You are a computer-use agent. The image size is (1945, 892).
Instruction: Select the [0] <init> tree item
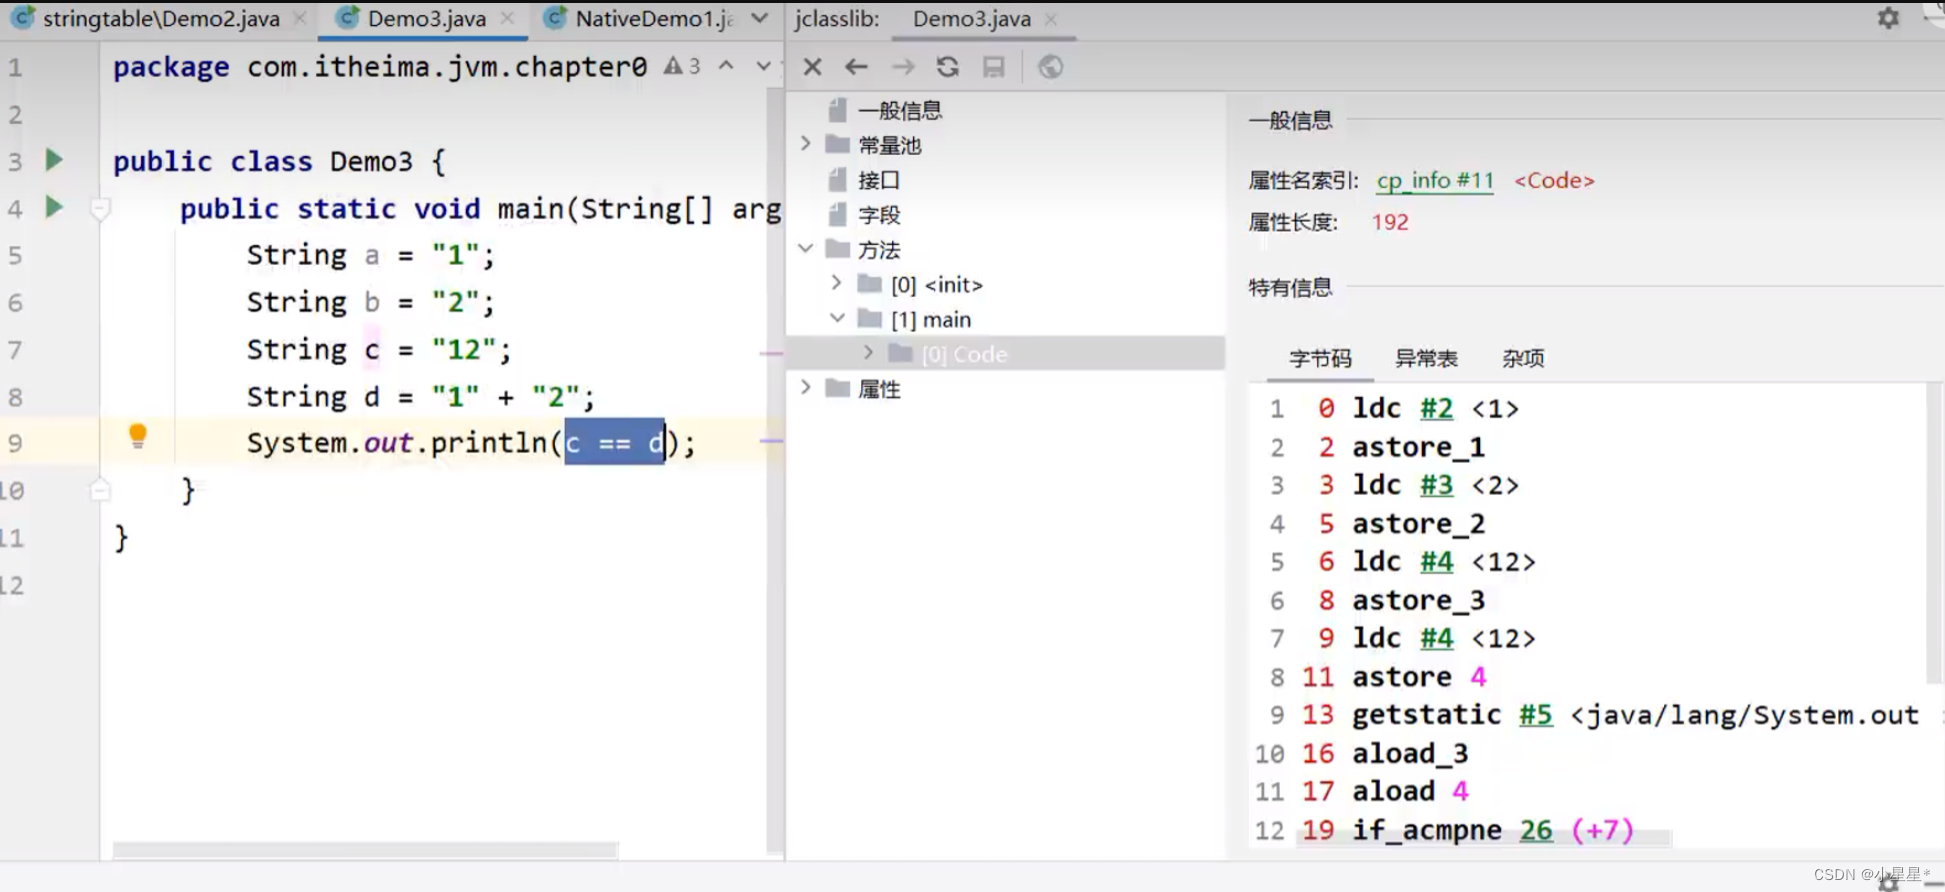click(937, 284)
